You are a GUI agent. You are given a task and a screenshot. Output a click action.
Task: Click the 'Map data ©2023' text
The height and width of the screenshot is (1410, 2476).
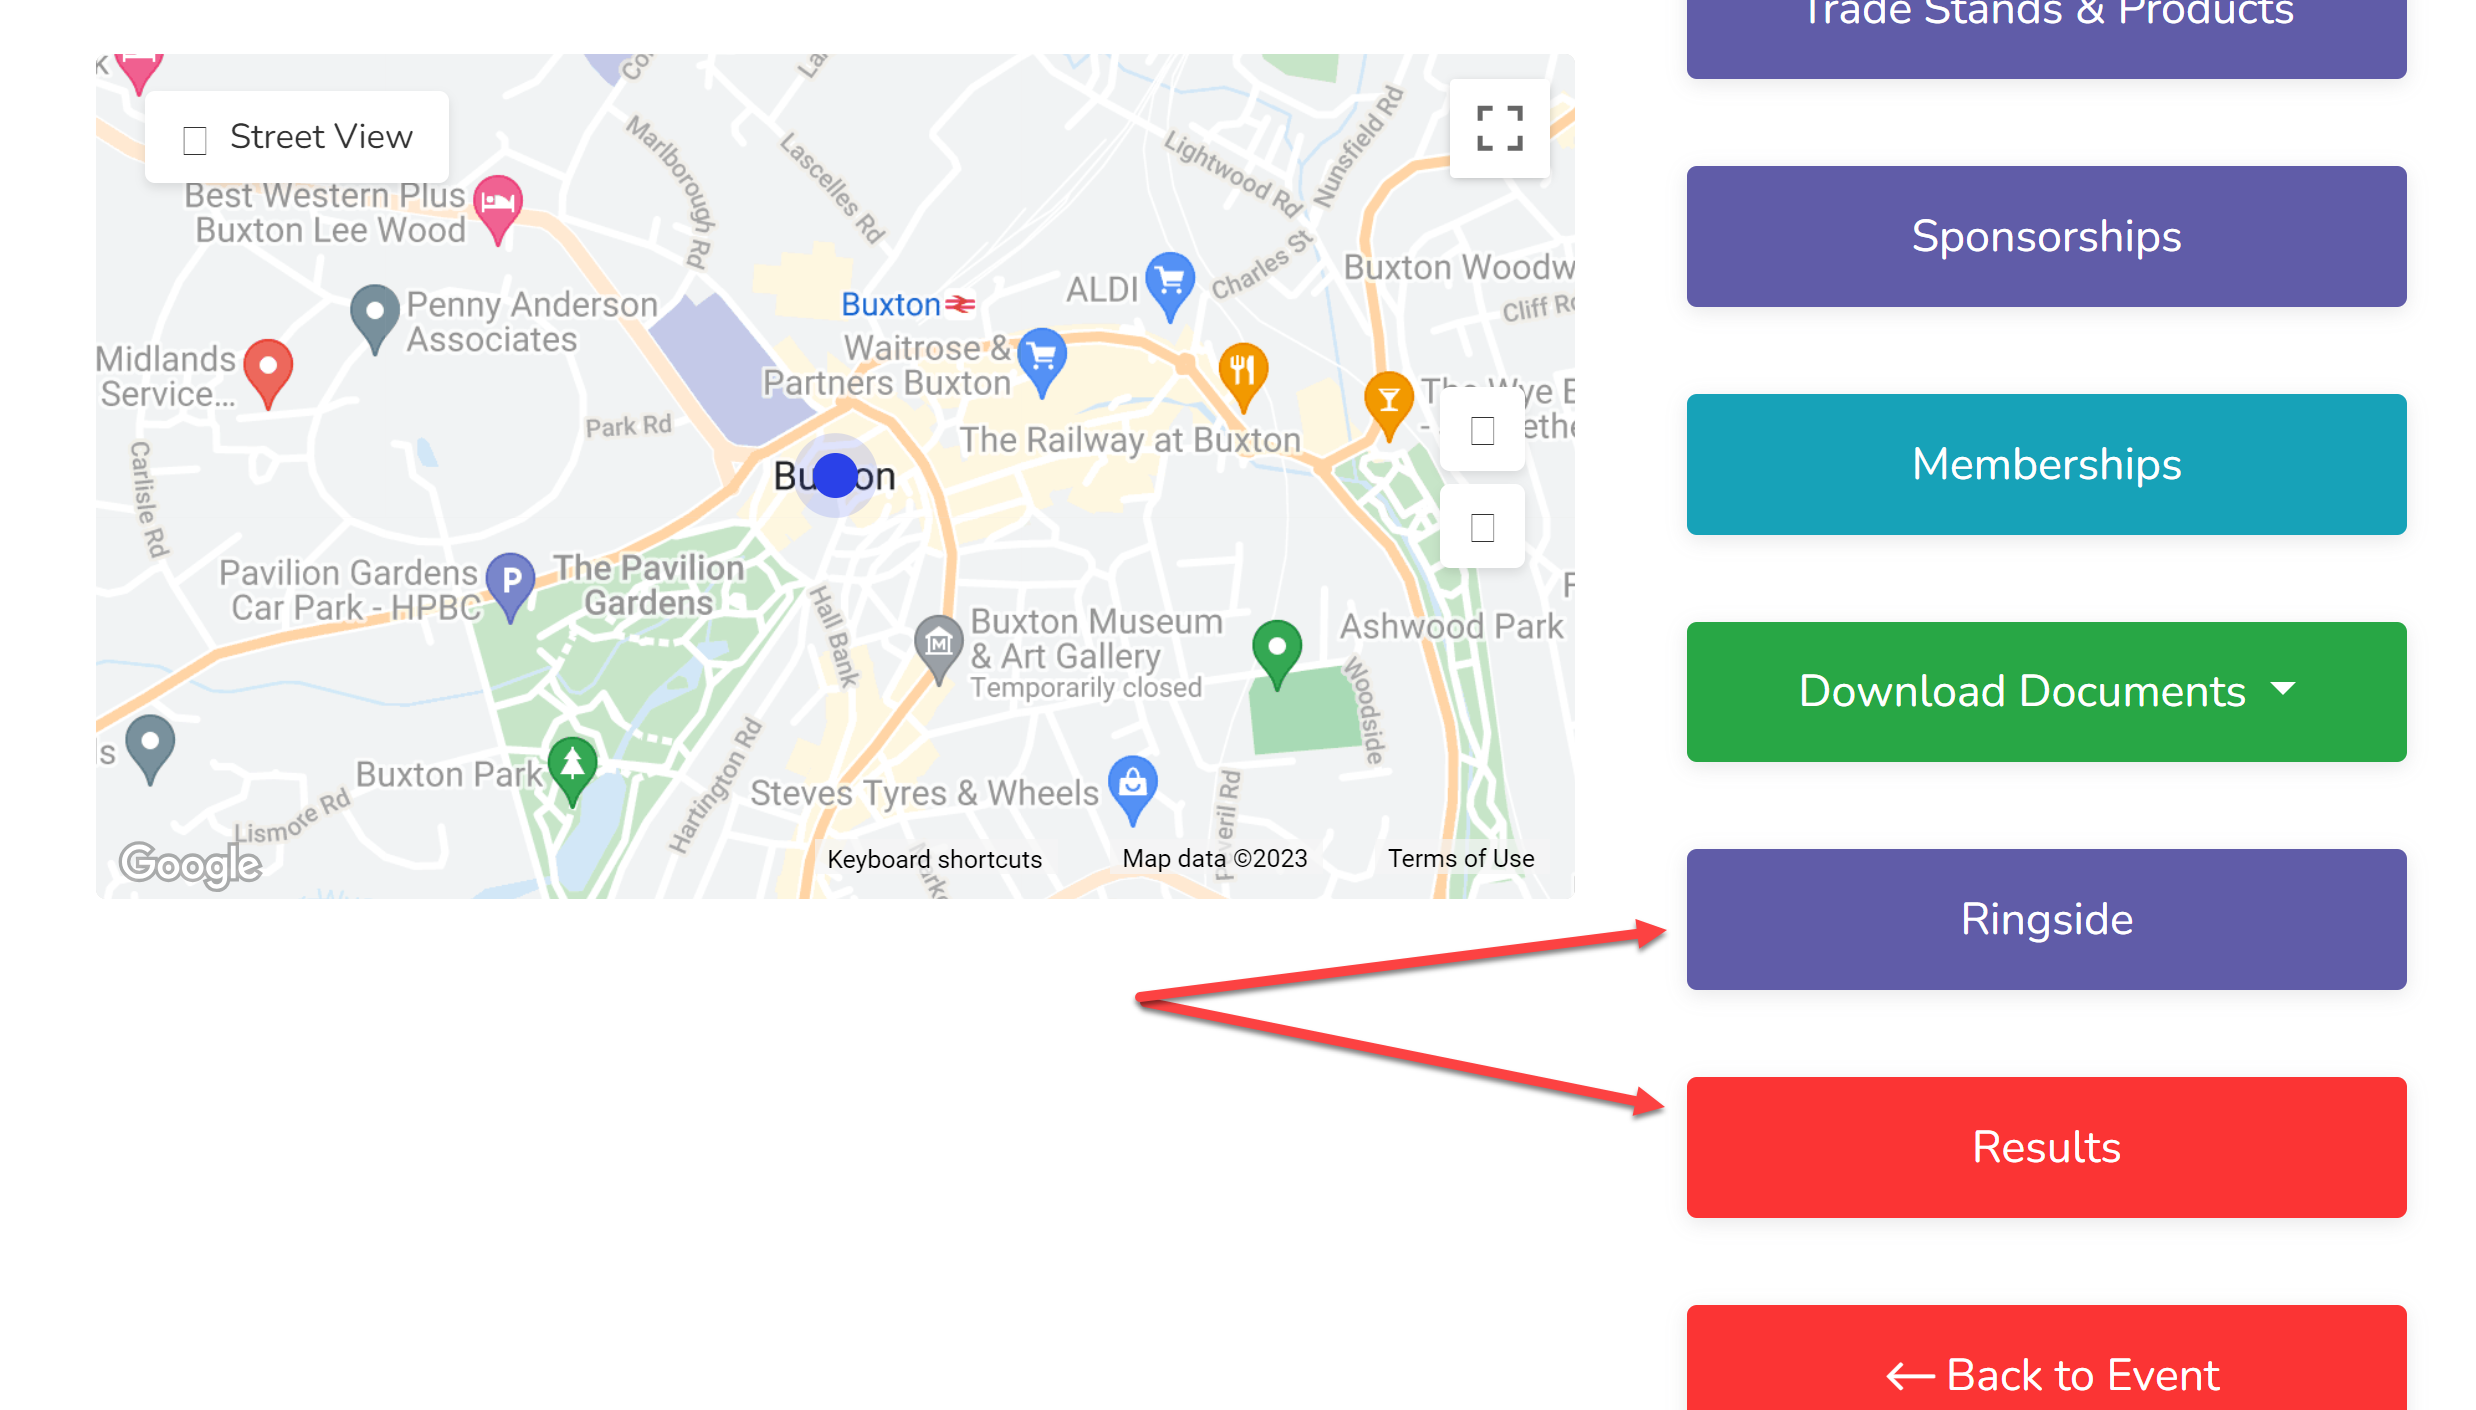click(1214, 858)
